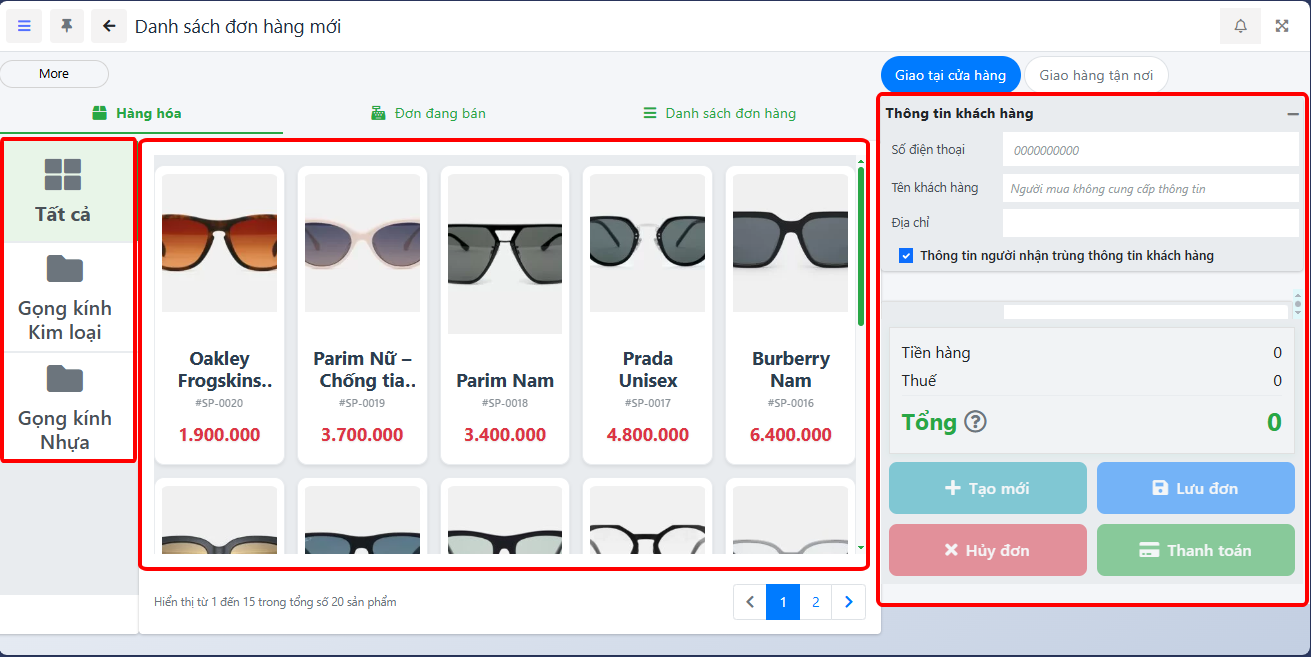Click the 'Số điện thoại' input field

tap(1149, 150)
